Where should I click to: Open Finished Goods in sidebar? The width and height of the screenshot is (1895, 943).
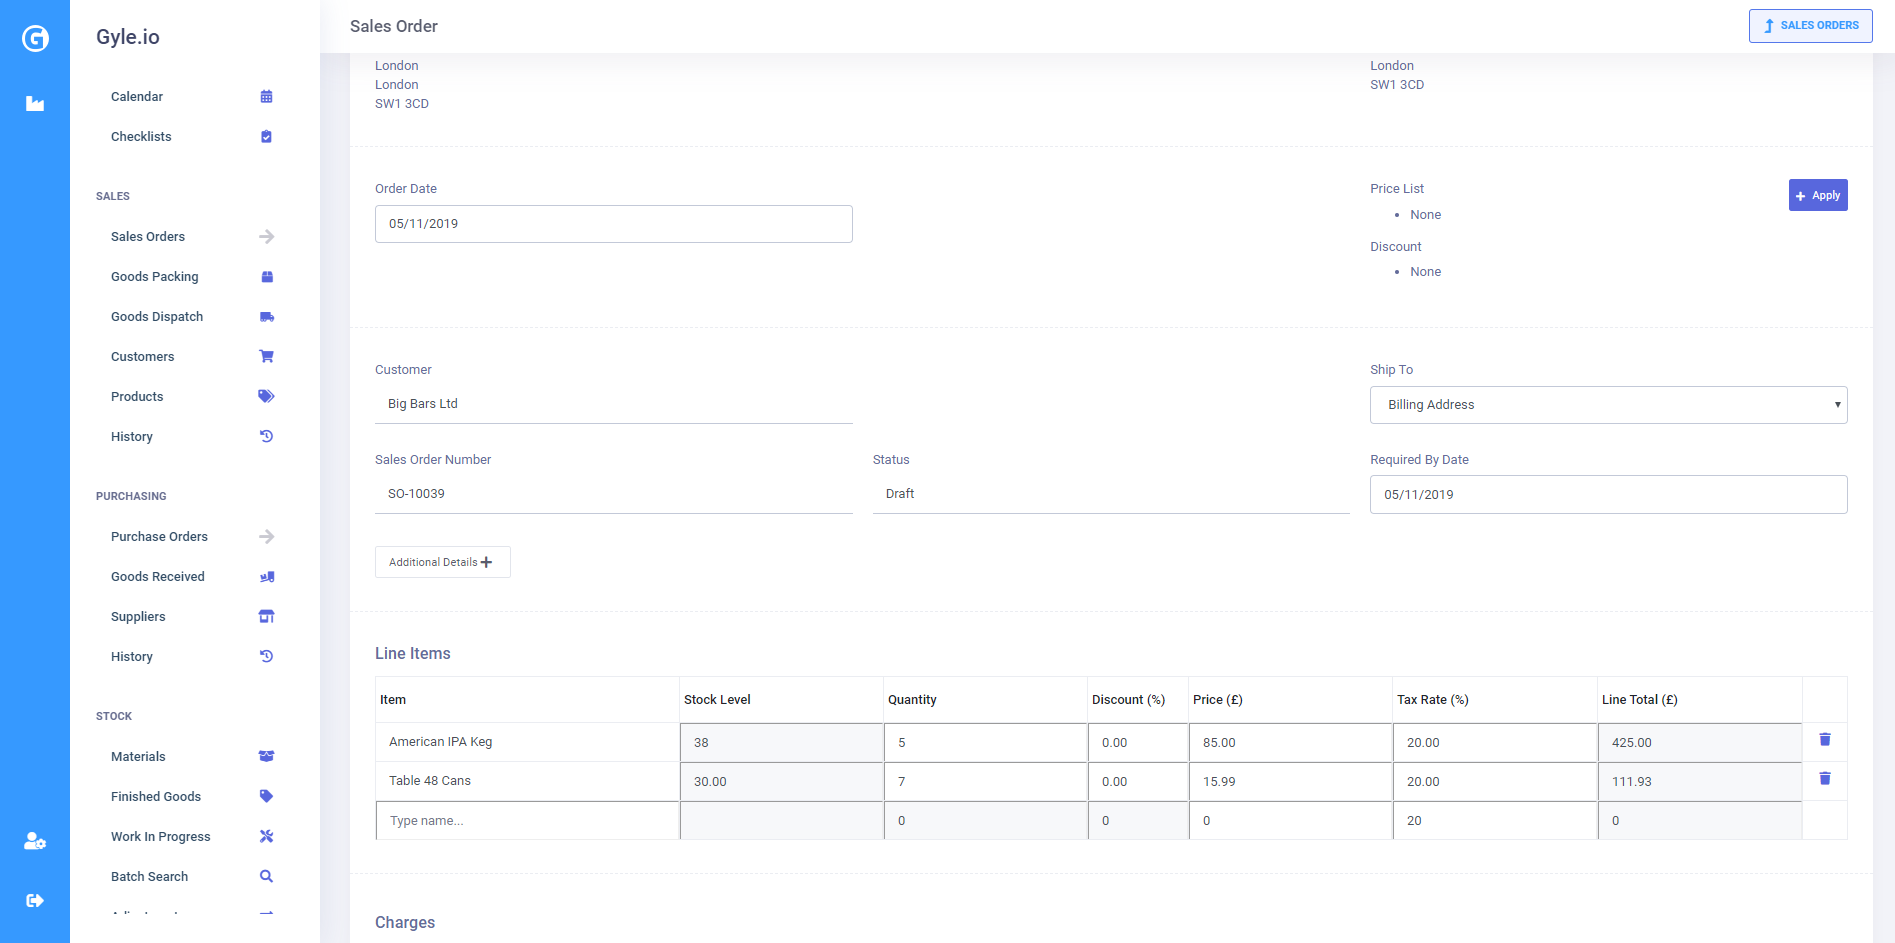[156, 797]
